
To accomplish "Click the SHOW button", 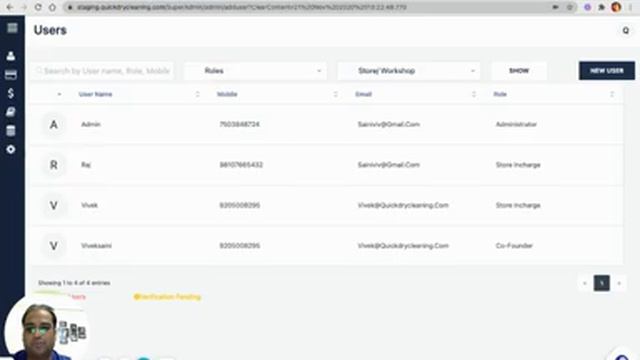I will 519,71.
